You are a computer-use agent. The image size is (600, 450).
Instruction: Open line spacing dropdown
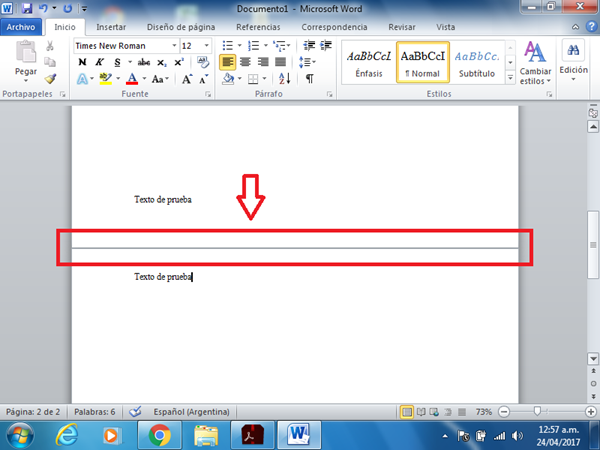307,62
